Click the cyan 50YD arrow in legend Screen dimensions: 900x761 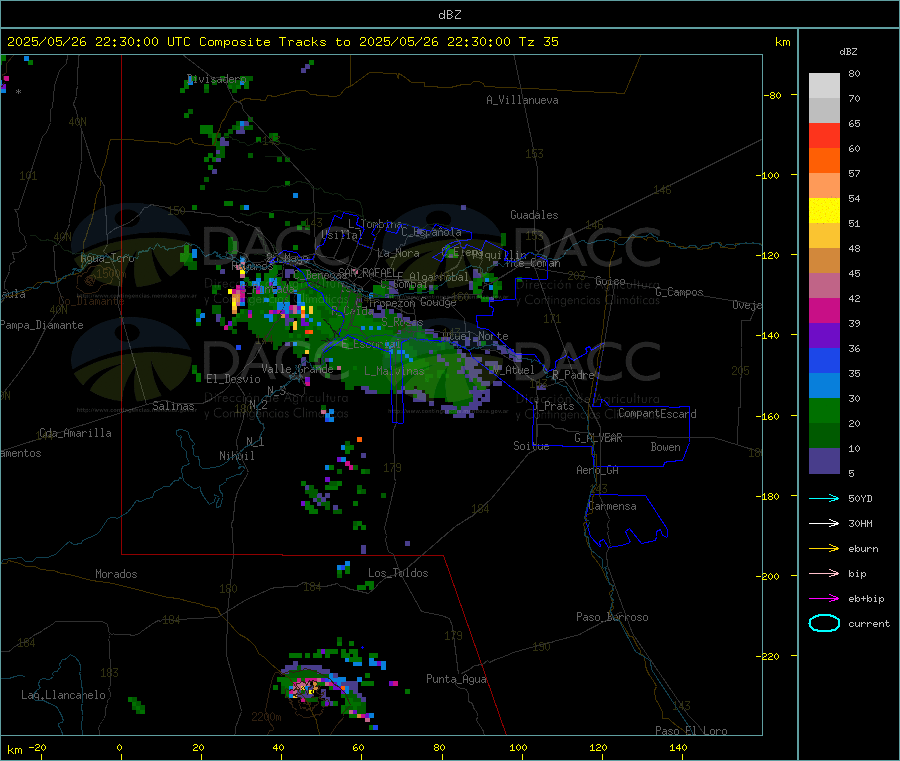(x=824, y=498)
